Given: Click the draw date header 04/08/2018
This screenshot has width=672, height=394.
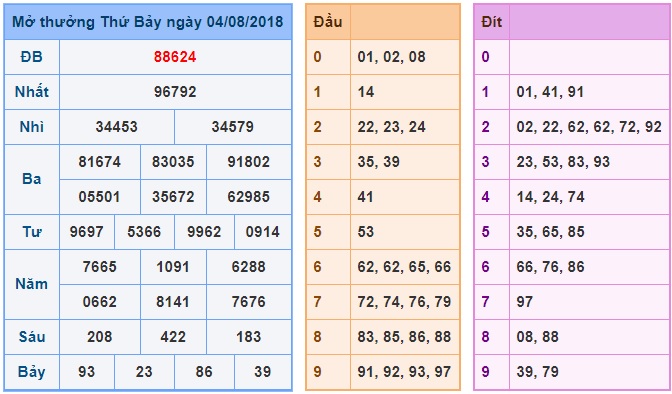Looking at the screenshot, I should [245, 22].
